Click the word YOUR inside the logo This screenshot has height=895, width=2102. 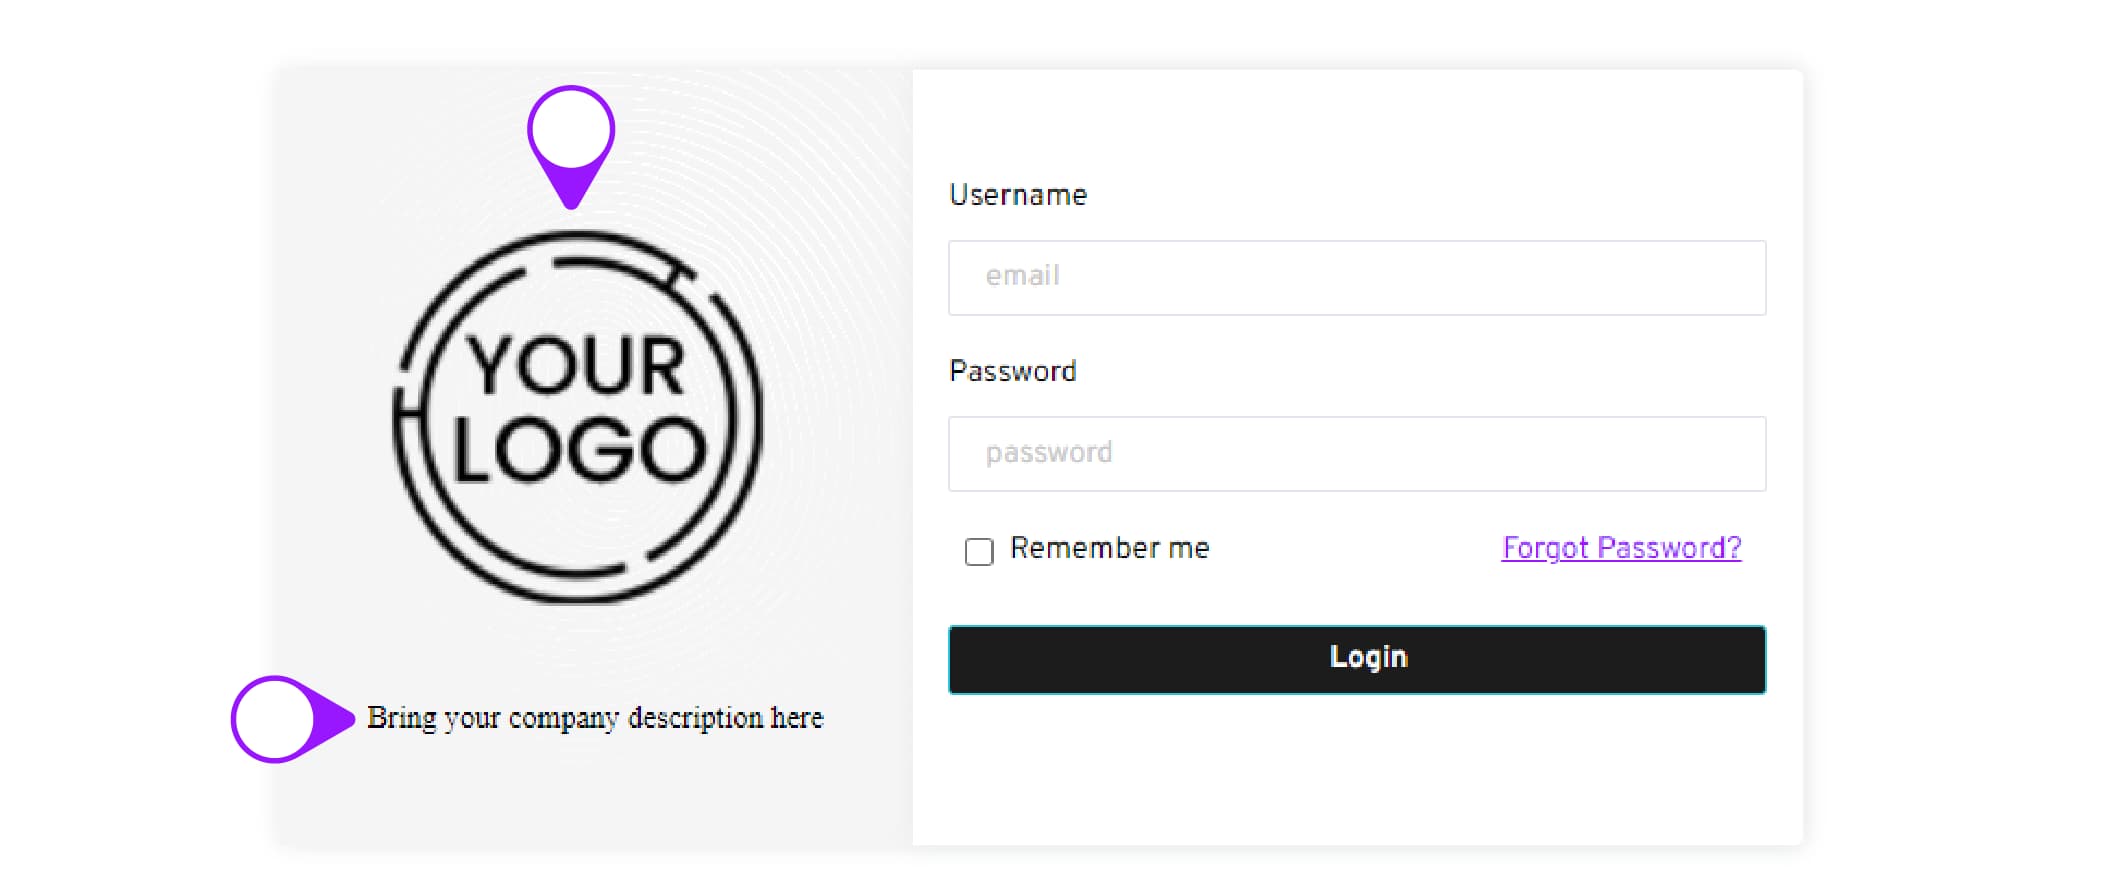[576, 366]
